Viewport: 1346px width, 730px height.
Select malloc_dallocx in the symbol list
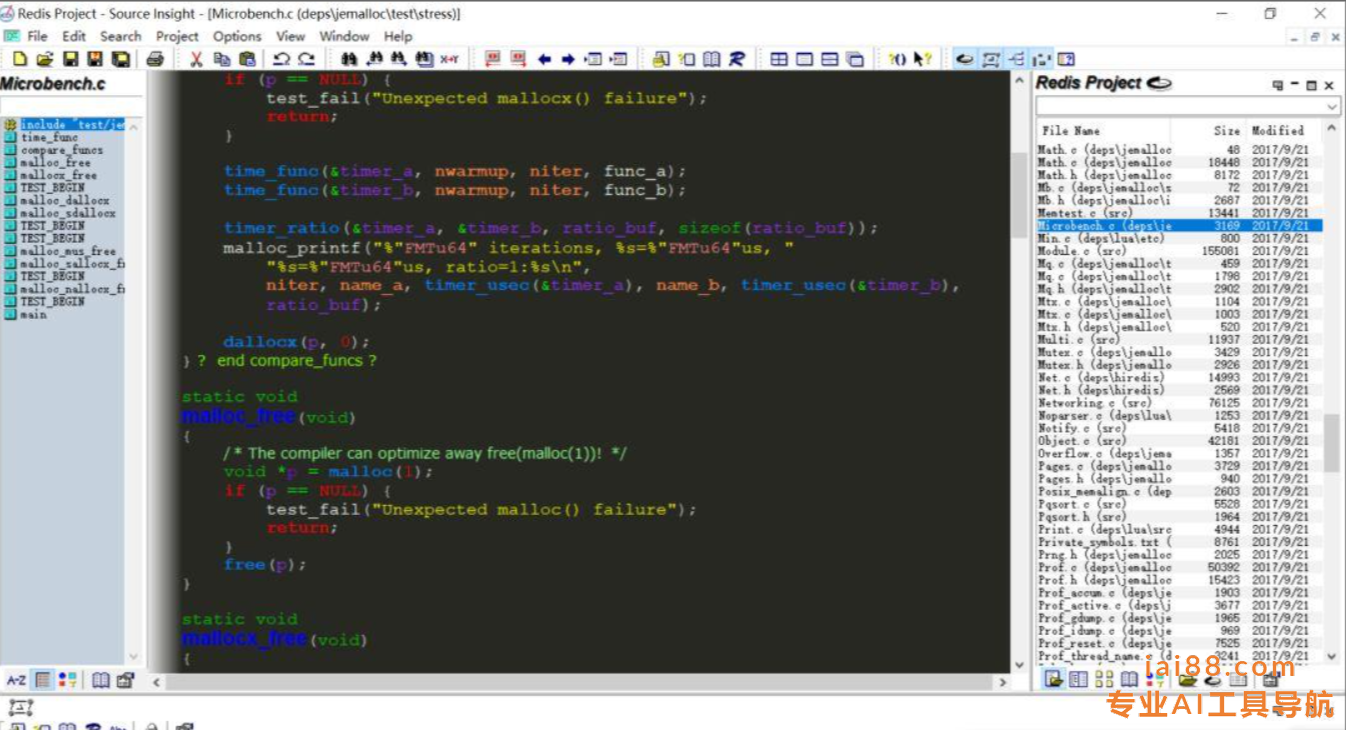click(x=65, y=200)
